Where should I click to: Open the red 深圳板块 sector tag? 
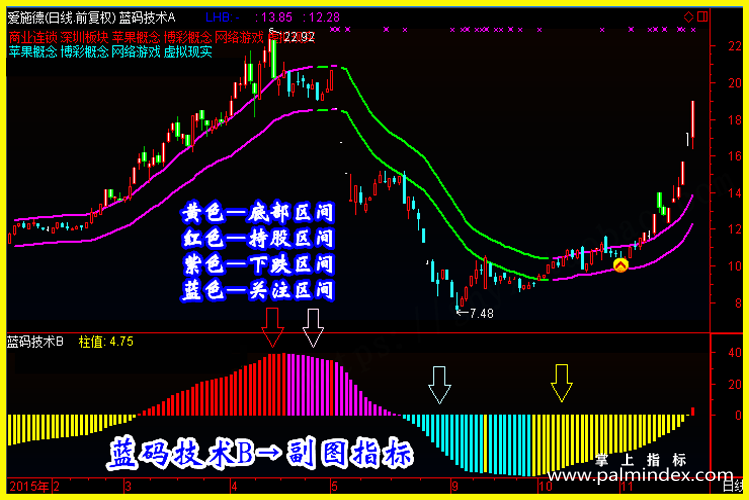click(85, 37)
